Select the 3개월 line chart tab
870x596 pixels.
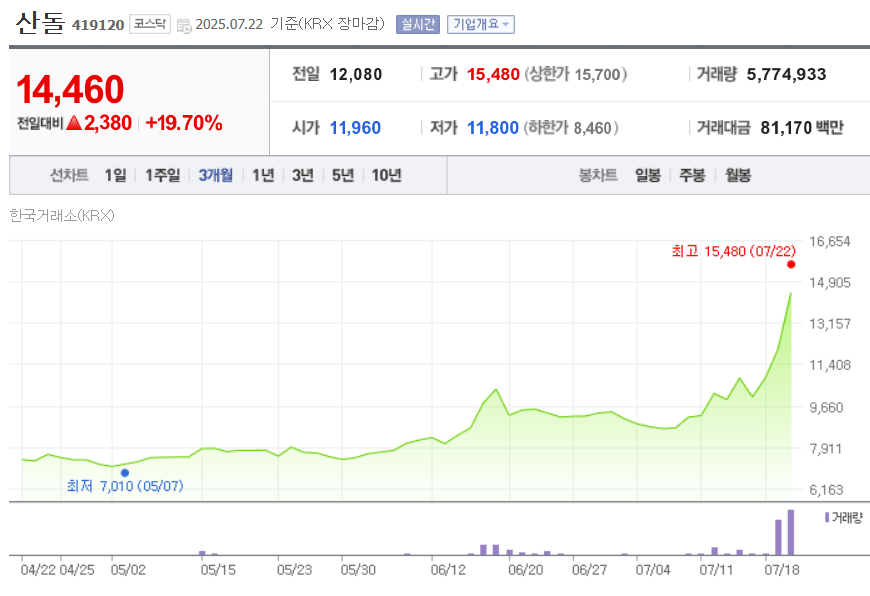216,175
